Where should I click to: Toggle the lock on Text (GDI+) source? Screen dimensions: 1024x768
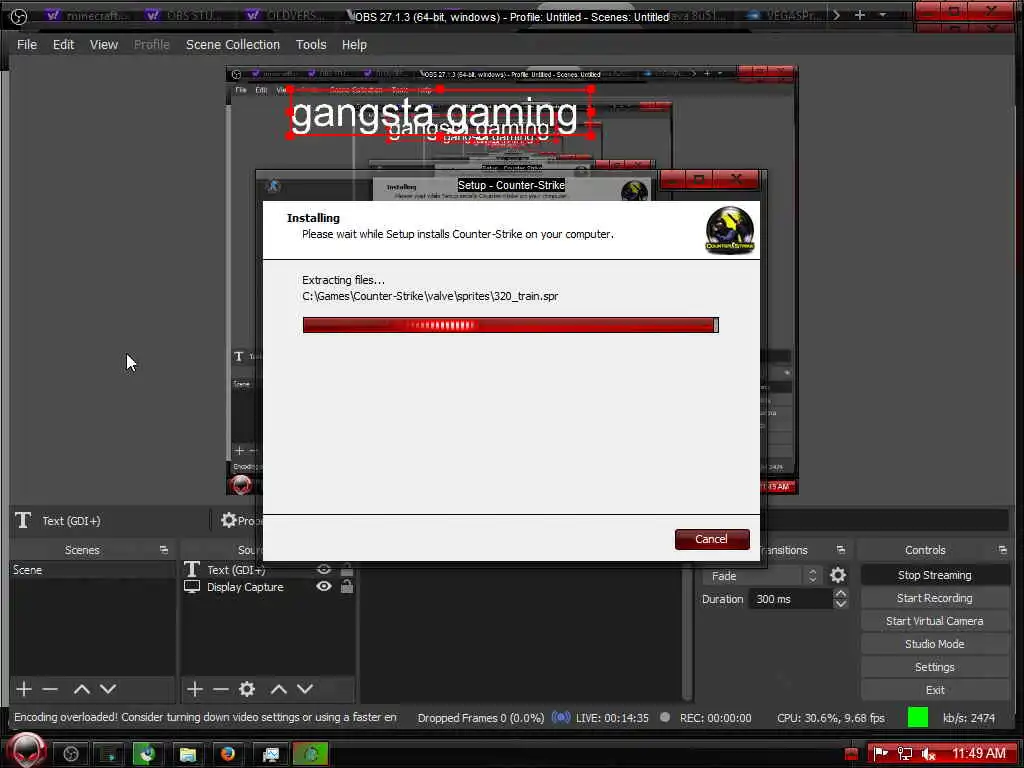[x=347, y=569]
